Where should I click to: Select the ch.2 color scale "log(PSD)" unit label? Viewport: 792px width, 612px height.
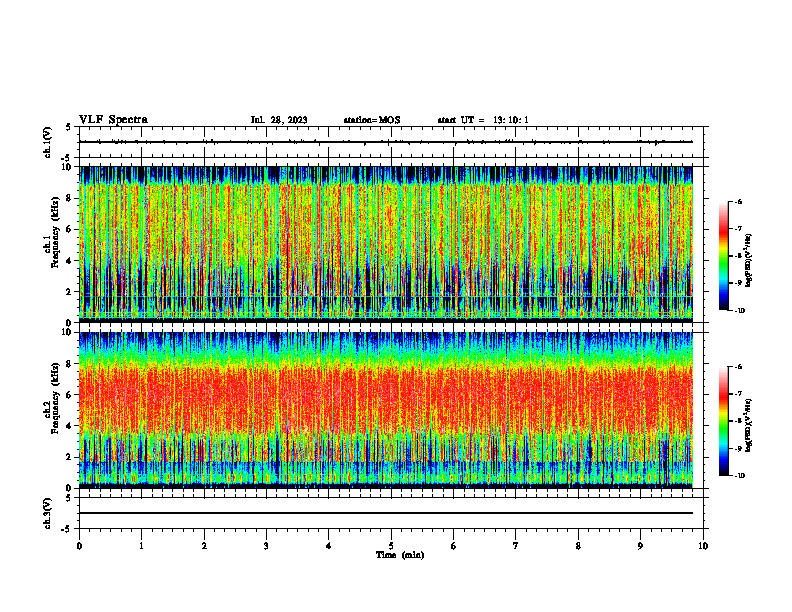click(x=749, y=426)
